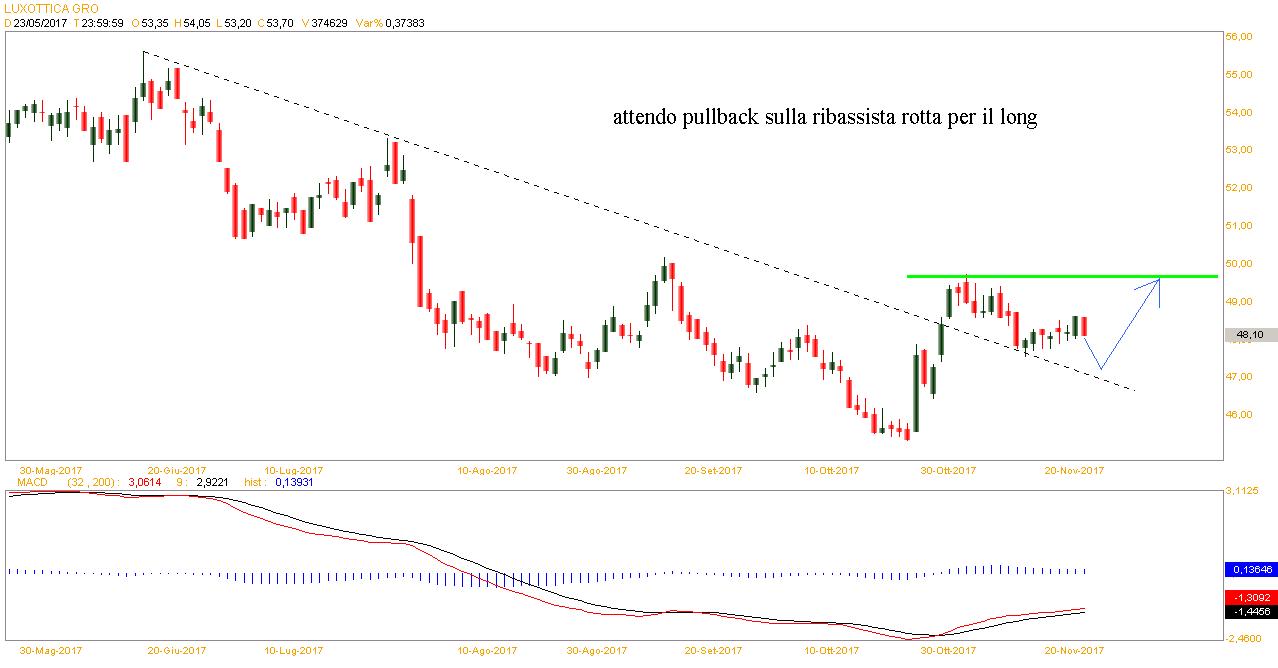Click the red MACD value tag -1,3092
Image resolution: width=1278 pixels, height=668 pixels.
(1251, 596)
